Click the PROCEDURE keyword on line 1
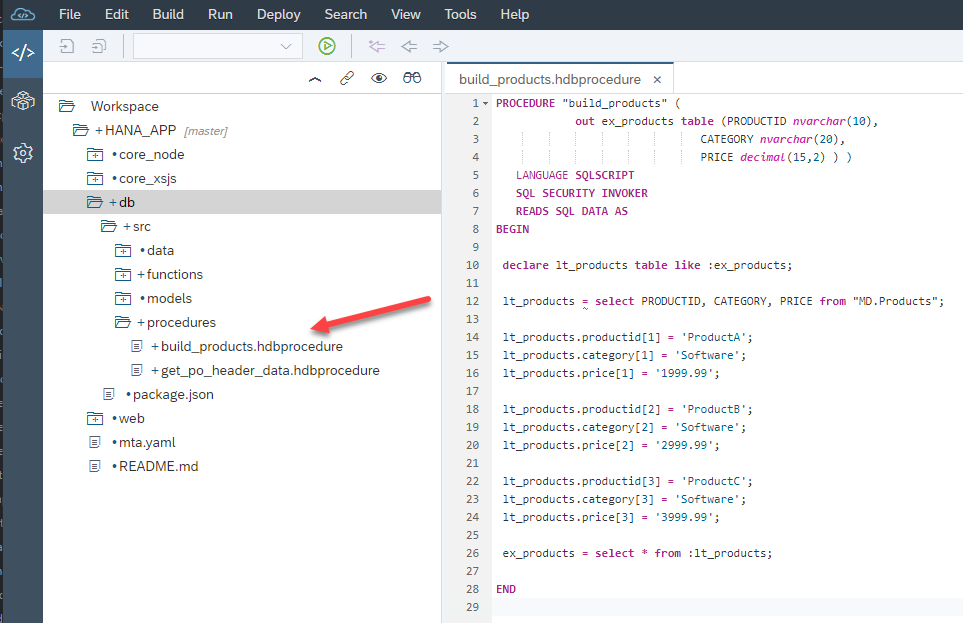 pos(525,103)
